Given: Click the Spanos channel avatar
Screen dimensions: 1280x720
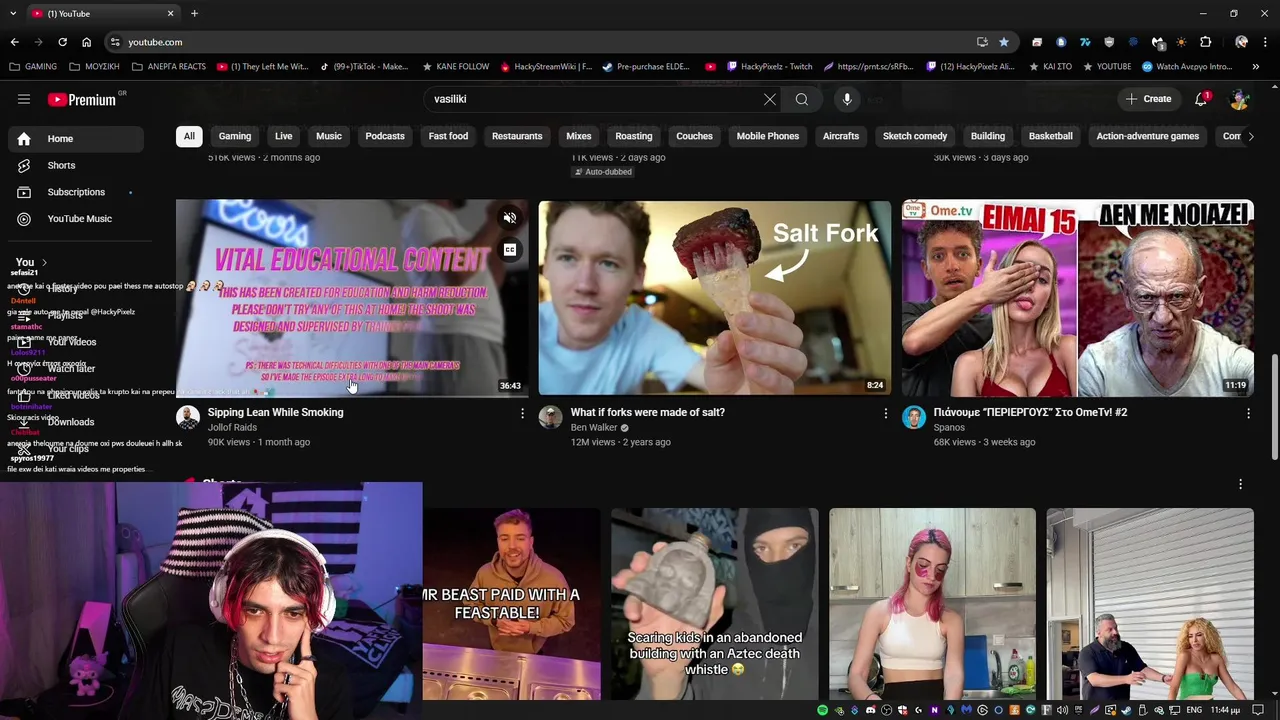Looking at the screenshot, I should point(914,417).
